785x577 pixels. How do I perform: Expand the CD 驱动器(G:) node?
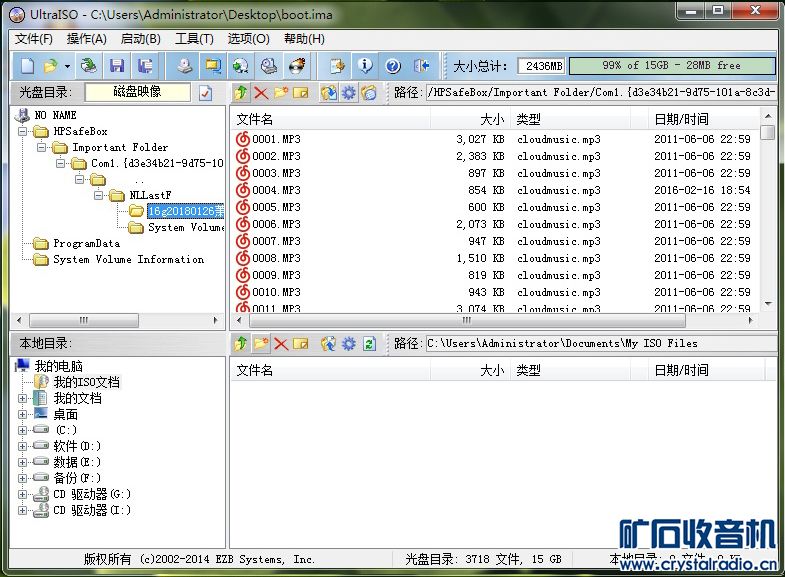(x=23, y=494)
